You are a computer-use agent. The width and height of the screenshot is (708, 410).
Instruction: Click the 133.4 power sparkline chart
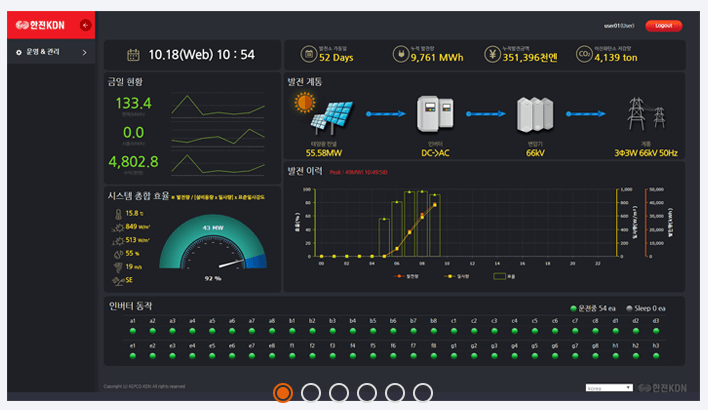point(218,106)
